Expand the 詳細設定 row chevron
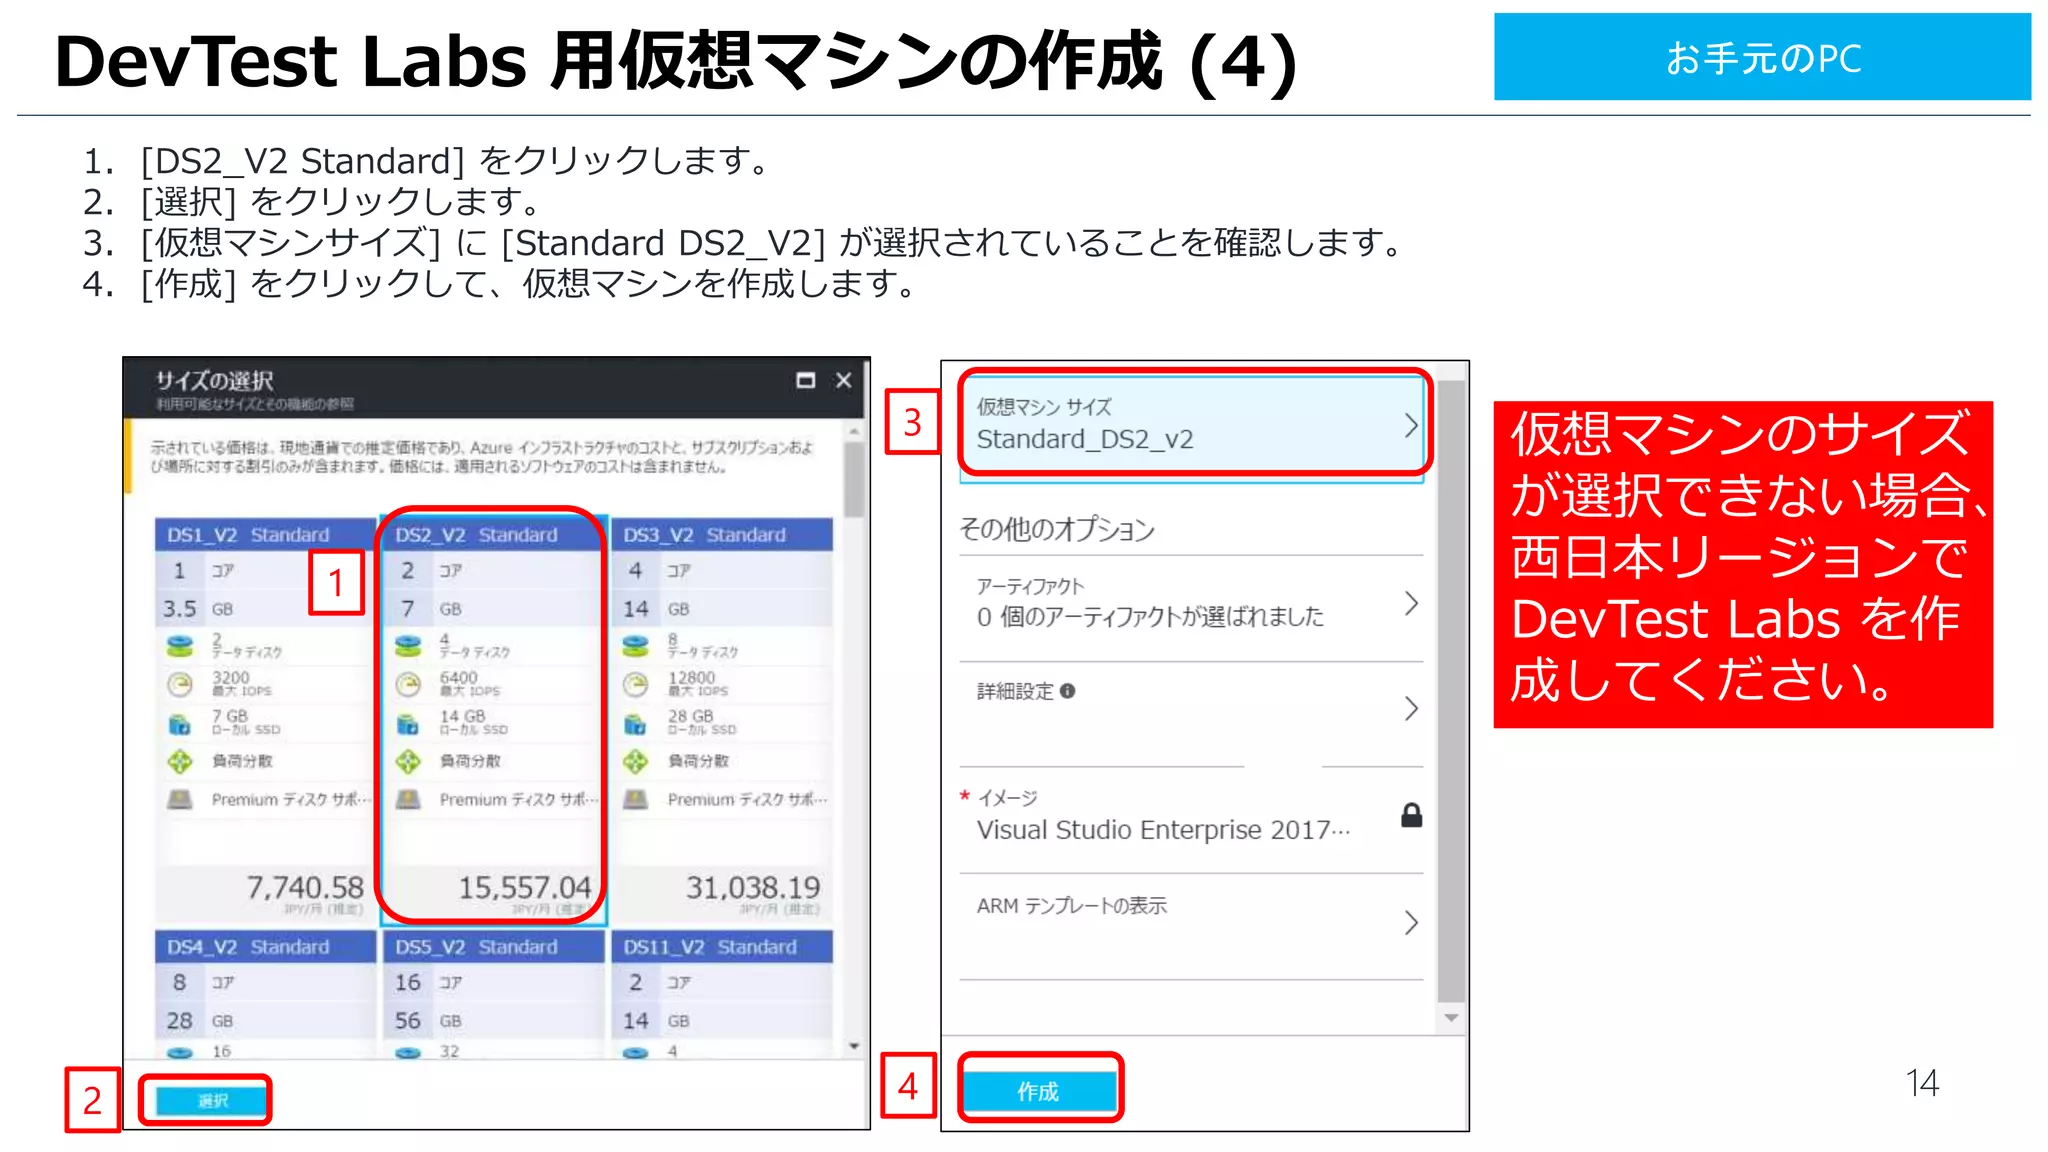The height and width of the screenshot is (1152, 2048). click(x=1411, y=708)
